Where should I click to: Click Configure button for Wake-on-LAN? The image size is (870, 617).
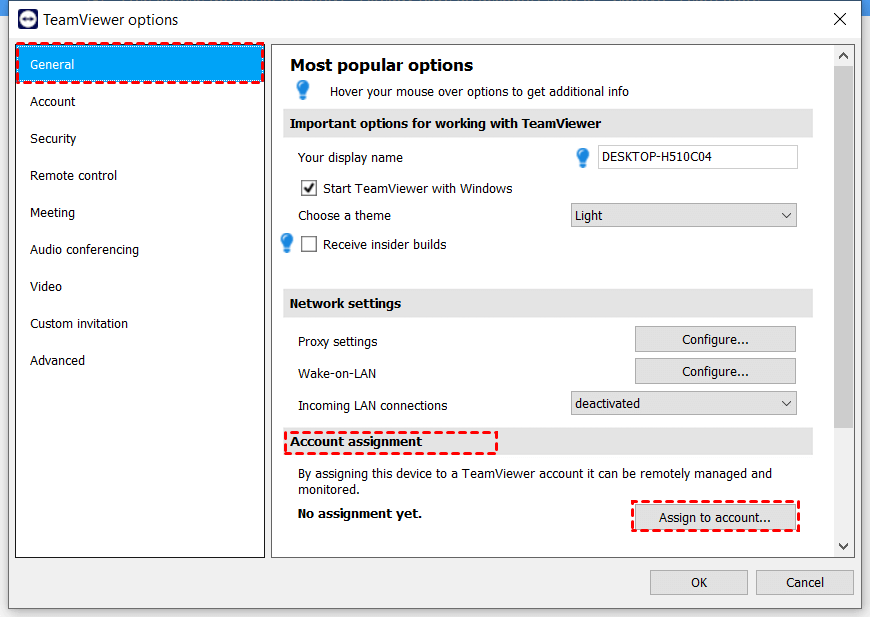coord(715,372)
